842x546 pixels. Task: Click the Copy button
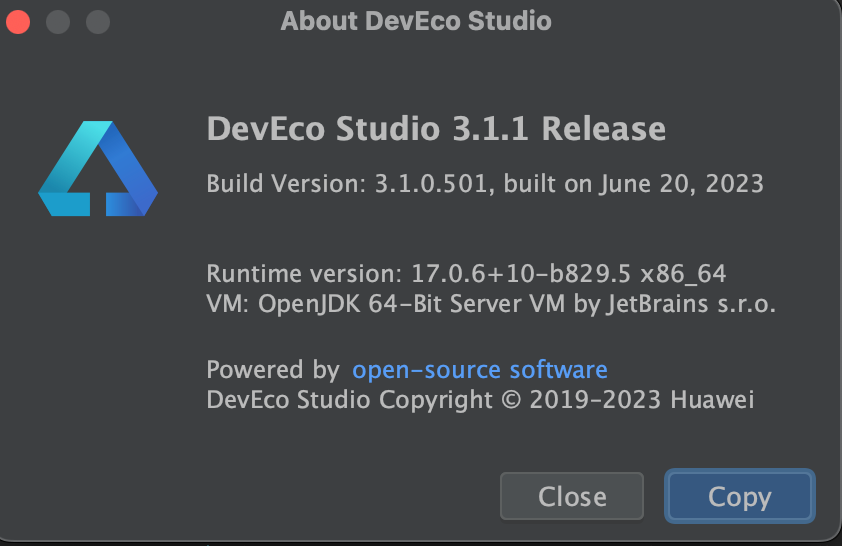tap(739, 496)
